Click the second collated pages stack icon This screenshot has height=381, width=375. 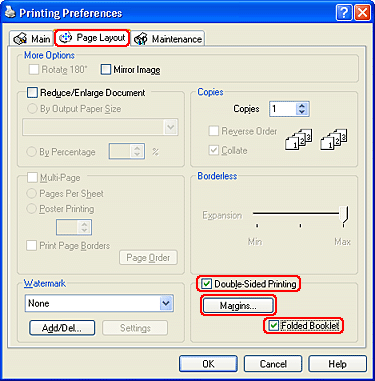point(334,139)
